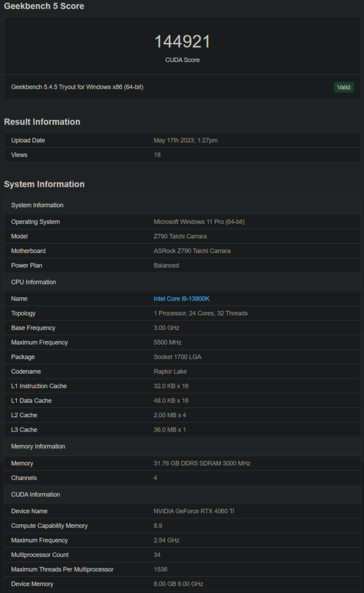Image resolution: width=364 pixels, height=593 pixels.
Task: Click the Codename row label
Action: pyautogui.click(x=26, y=371)
